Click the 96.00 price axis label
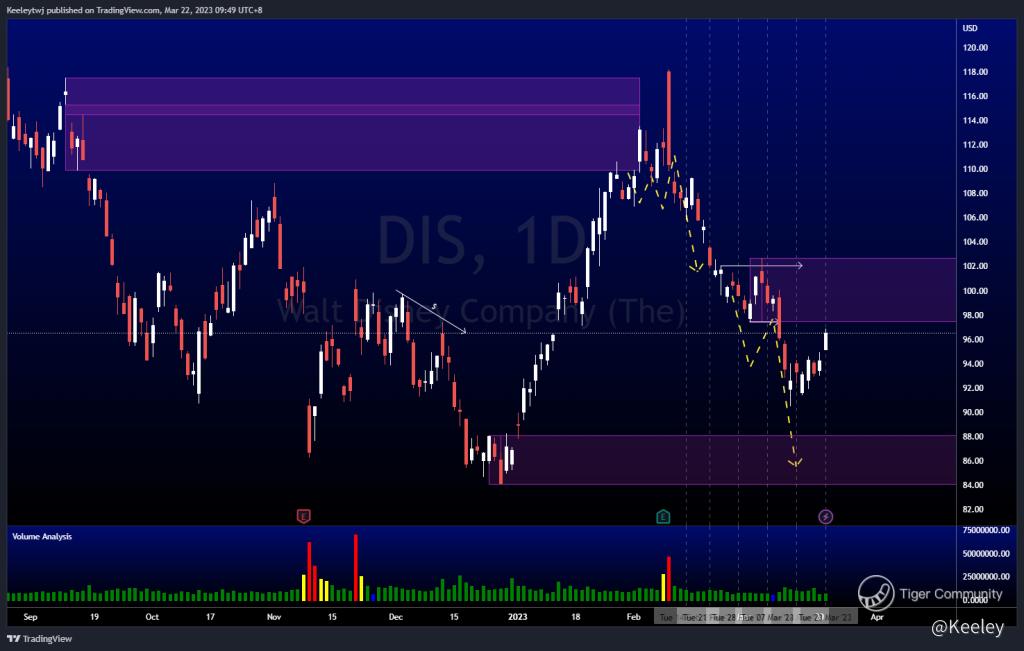Image resolution: width=1024 pixels, height=651 pixels. 973,339
